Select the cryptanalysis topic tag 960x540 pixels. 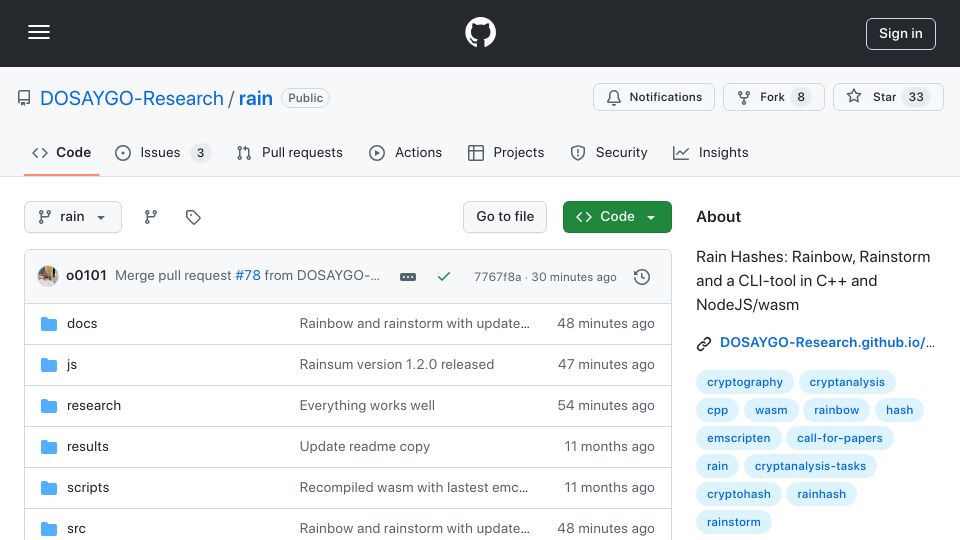pyautogui.click(x=847, y=382)
